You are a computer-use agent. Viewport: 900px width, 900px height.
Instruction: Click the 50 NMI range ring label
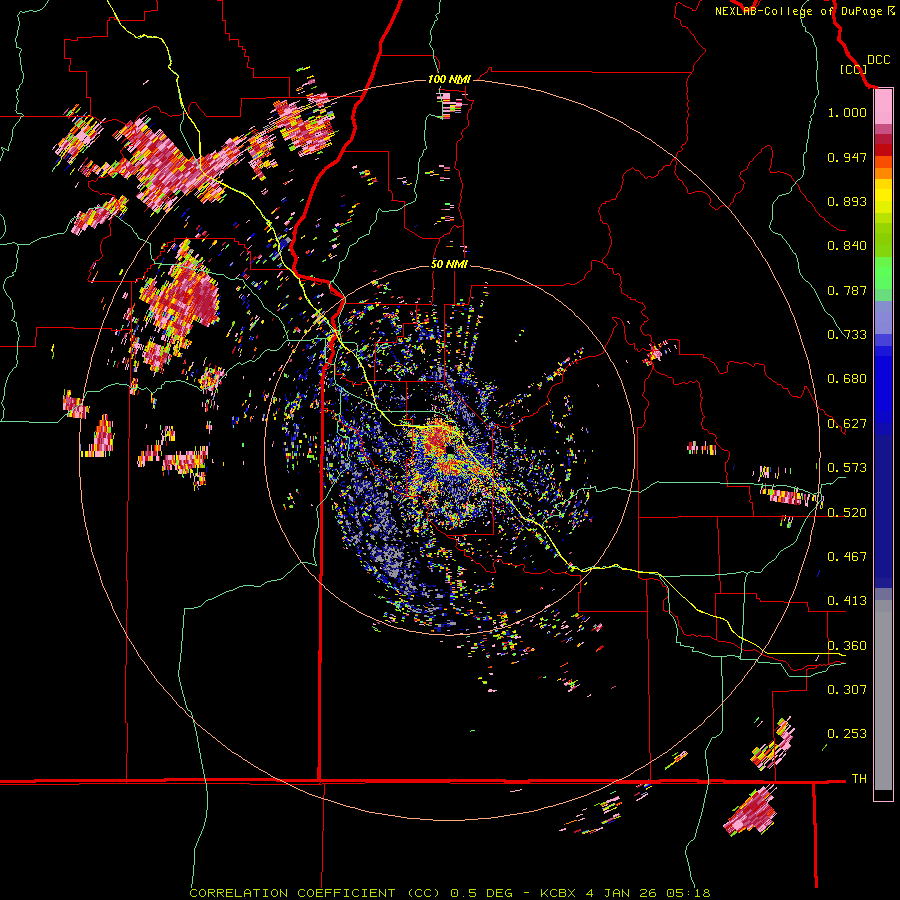coord(449,264)
